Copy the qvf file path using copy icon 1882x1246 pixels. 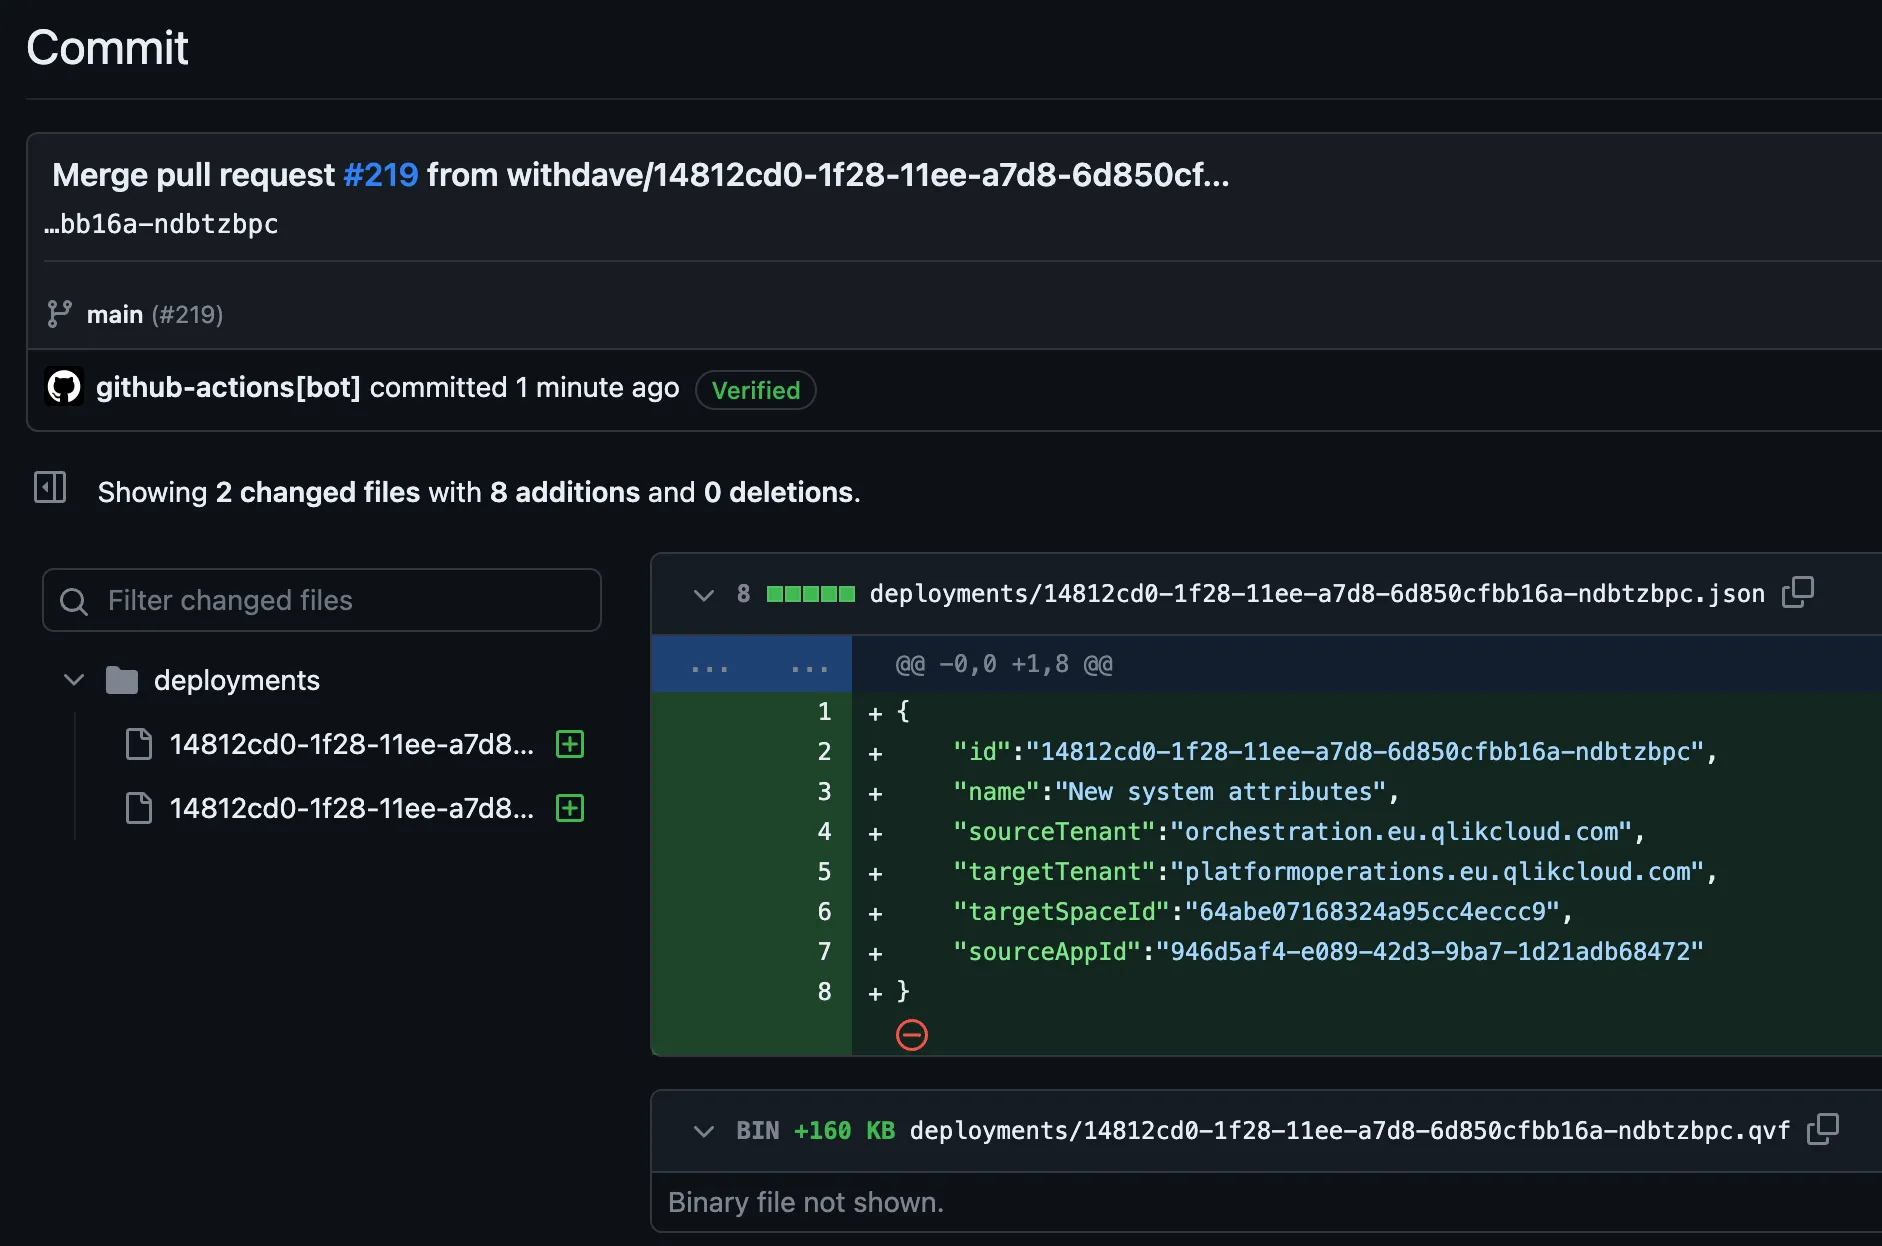pos(1823,1129)
